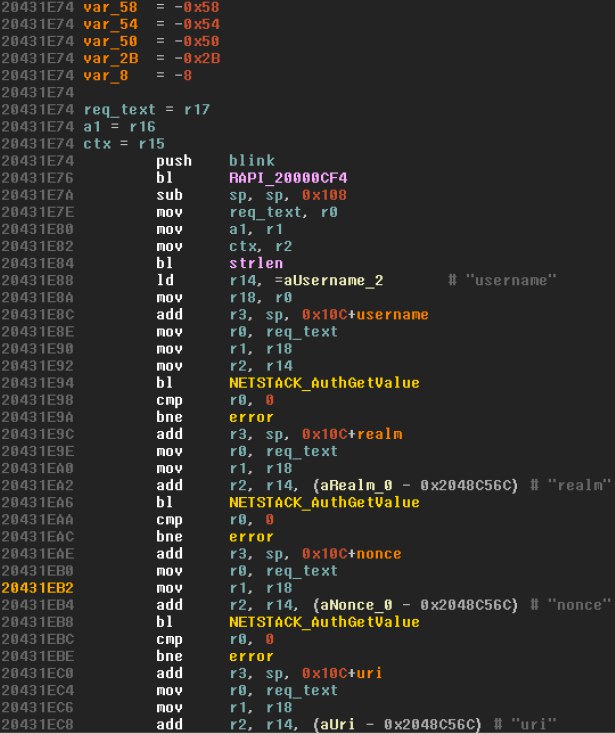Select 'a1 = r16' register alias line
Image resolution: width=615 pixels, height=734 pixels.
(x=119, y=126)
